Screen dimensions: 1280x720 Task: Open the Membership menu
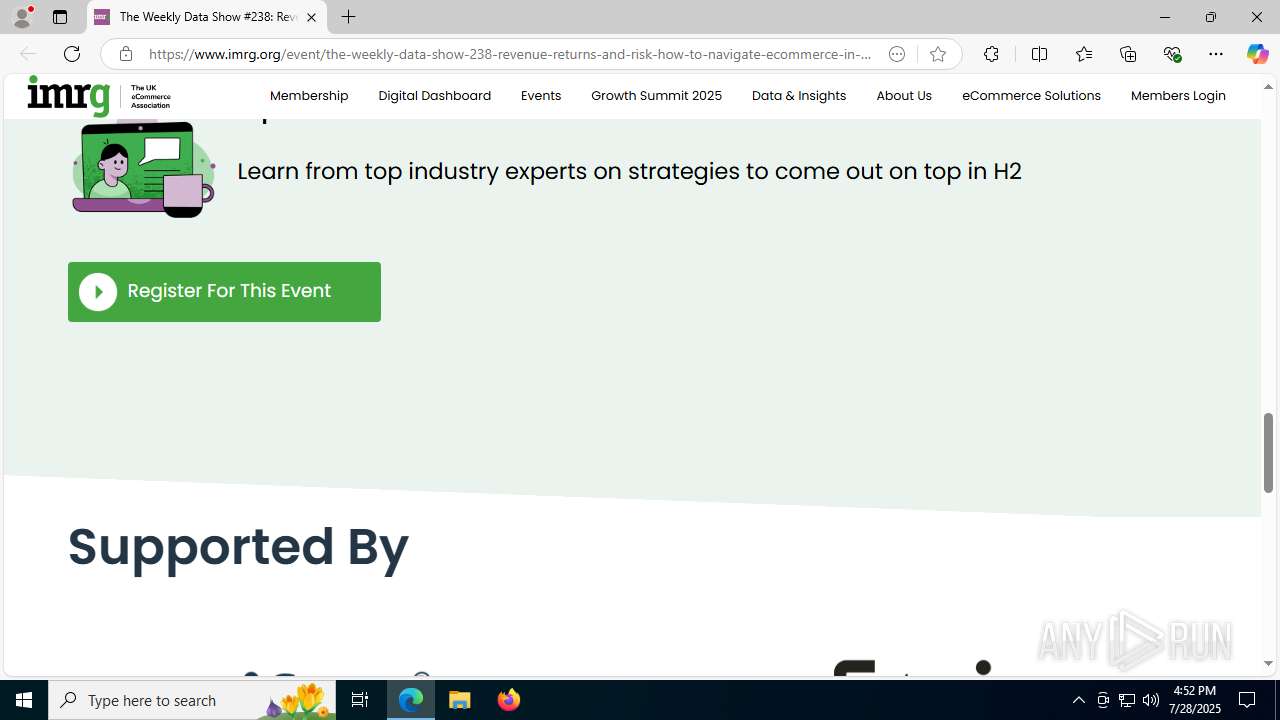309,96
